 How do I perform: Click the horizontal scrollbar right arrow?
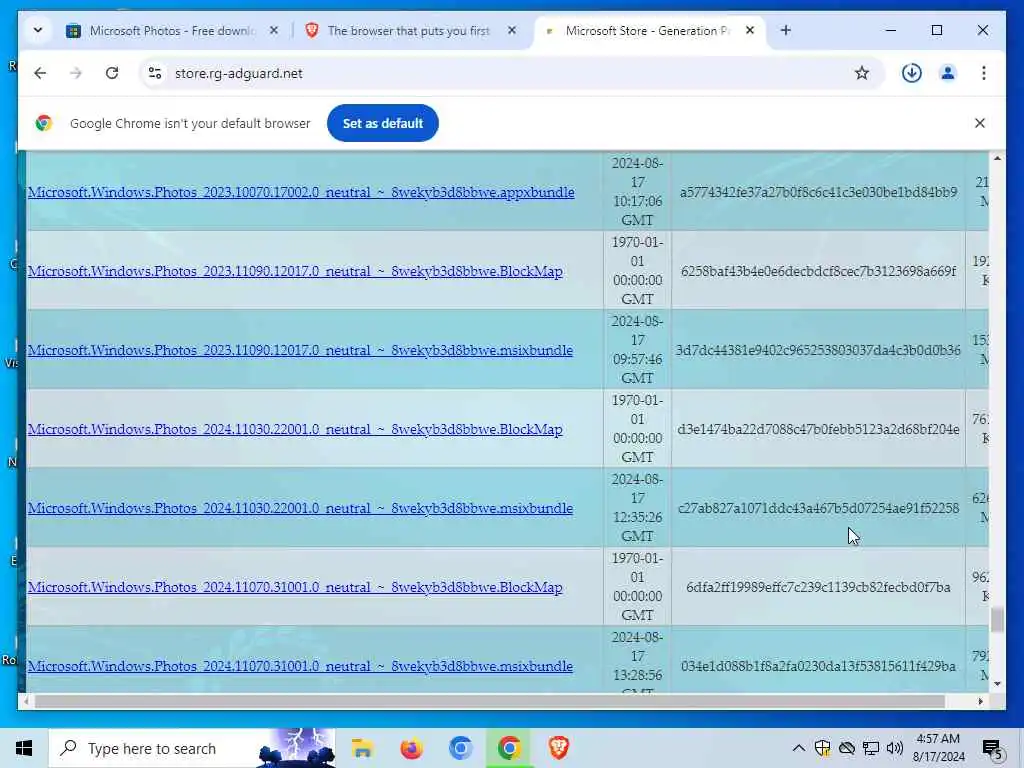[x=980, y=701]
